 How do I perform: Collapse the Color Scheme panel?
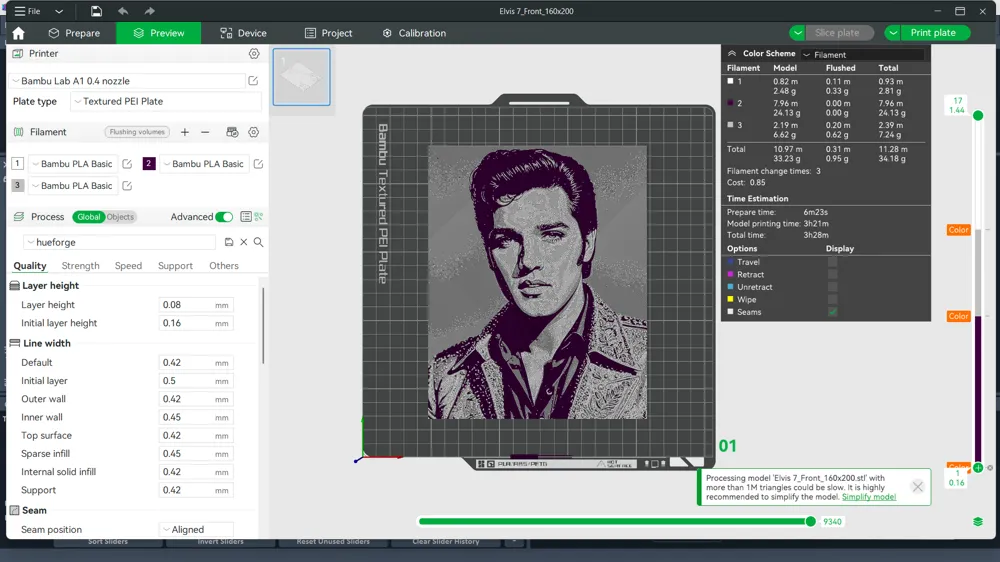tap(732, 54)
